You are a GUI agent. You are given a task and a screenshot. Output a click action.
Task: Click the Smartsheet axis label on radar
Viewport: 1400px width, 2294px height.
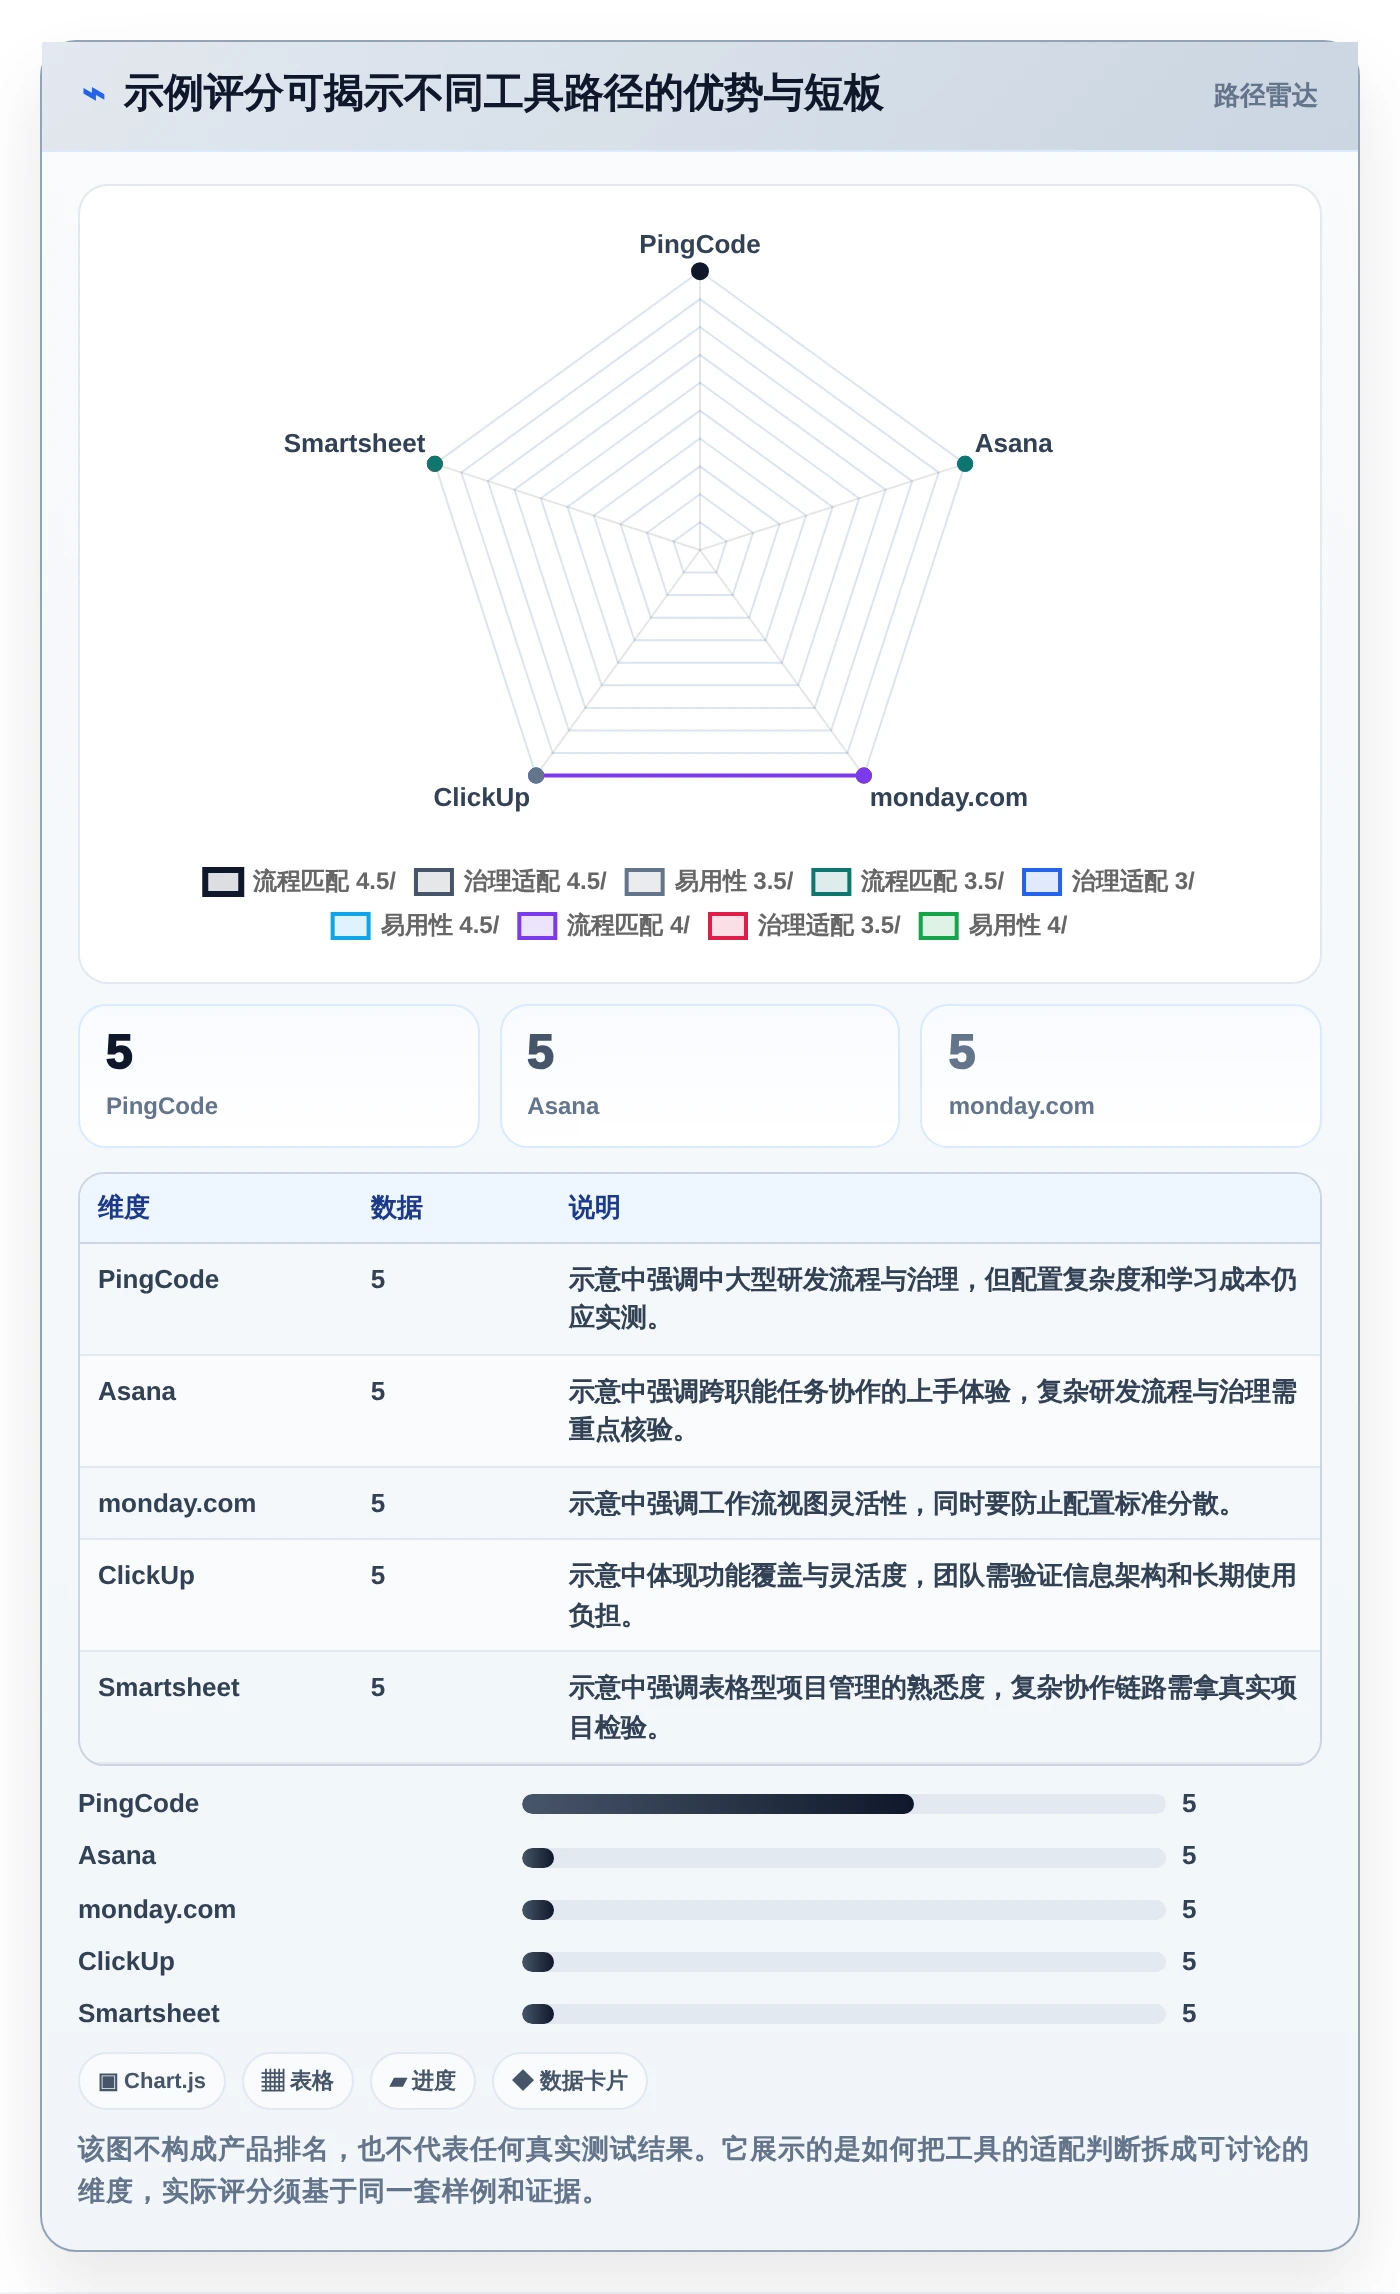(x=354, y=443)
